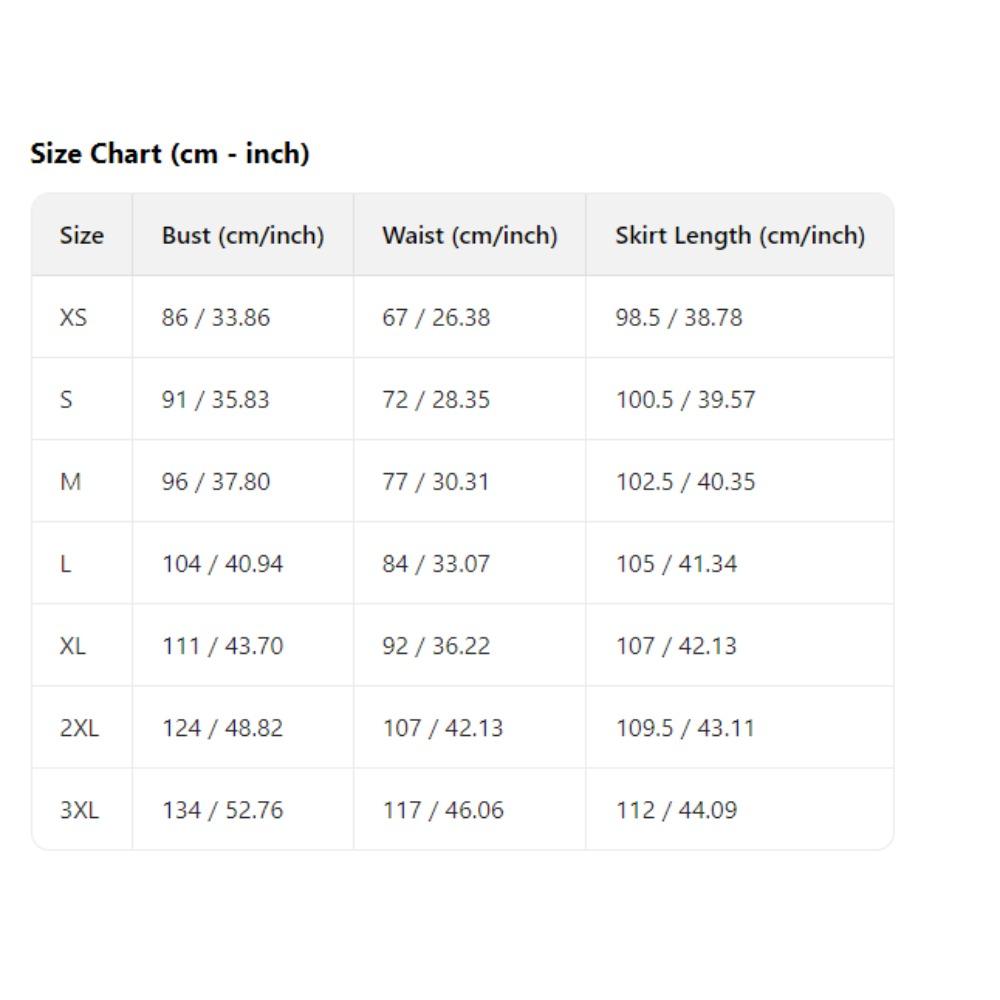Click the 2XL skirt length 109.5 / 43.11
This screenshot has height=1000, width=1000.
tap(685, 728)
